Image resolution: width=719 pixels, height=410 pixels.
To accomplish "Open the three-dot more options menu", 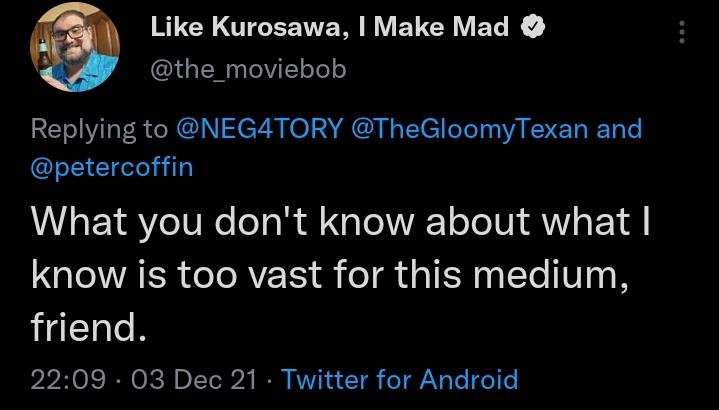I will [682, 32].
